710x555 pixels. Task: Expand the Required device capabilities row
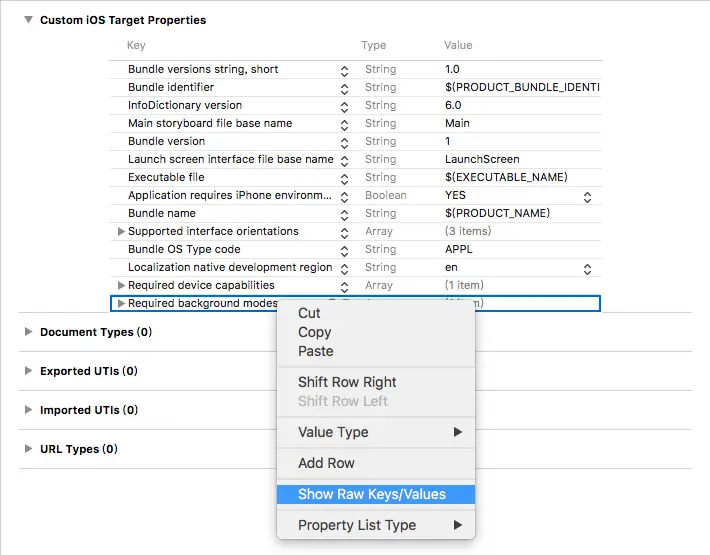[x=121, y=286]
